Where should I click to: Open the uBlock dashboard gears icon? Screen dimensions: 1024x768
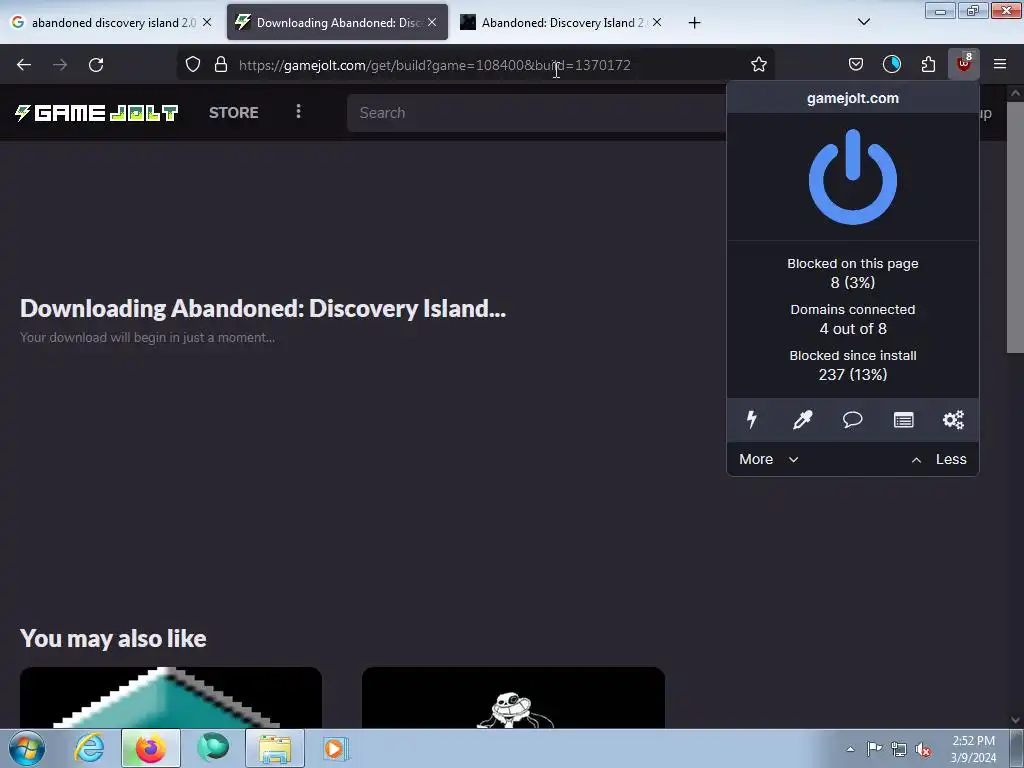click(953, 419)
